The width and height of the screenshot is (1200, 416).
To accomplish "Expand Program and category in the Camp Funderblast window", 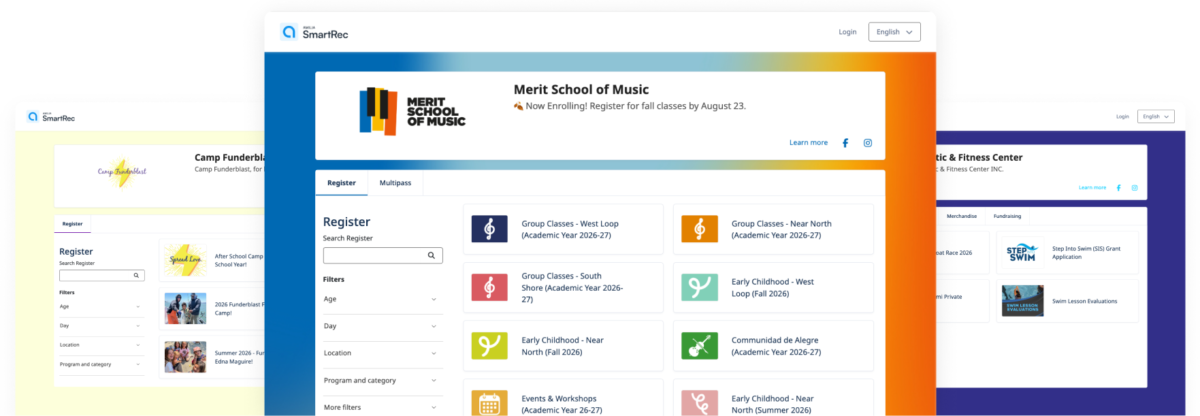I will 101,364.
